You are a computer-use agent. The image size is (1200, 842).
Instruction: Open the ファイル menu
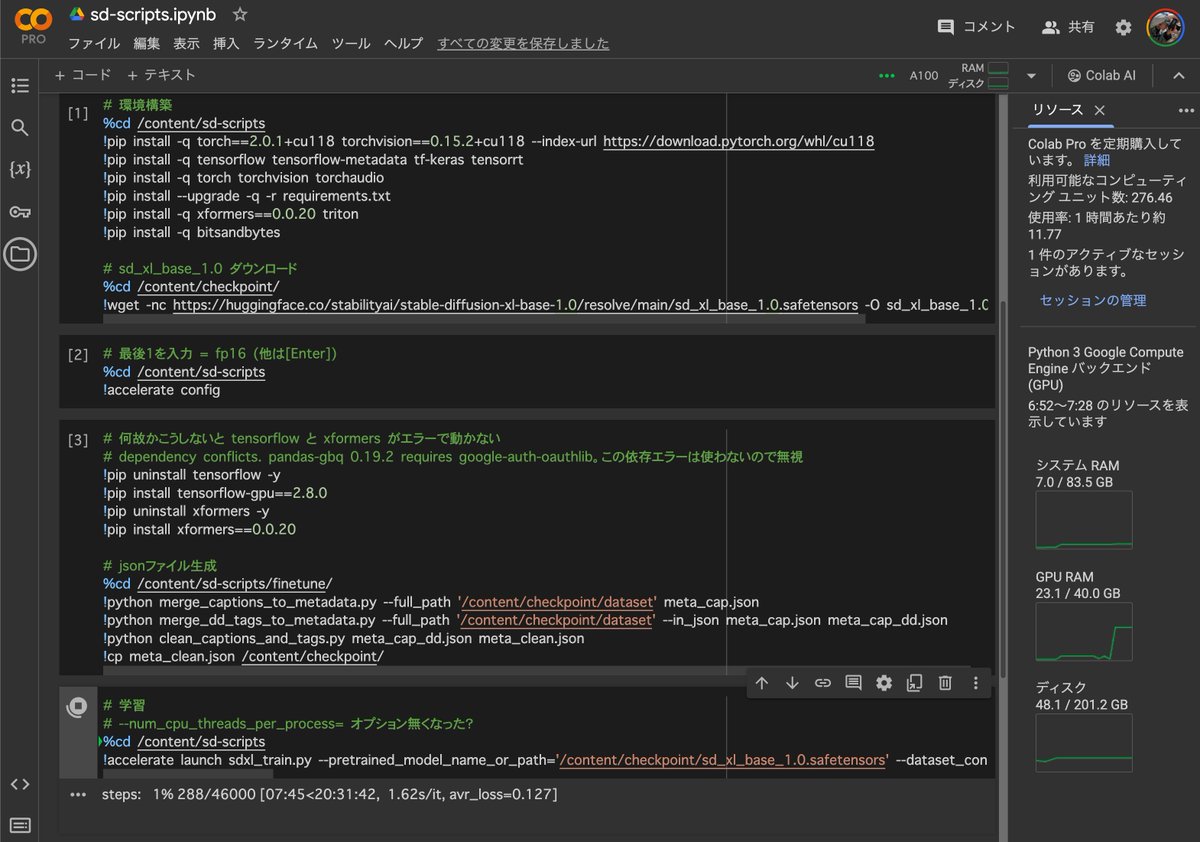point(94,44)
